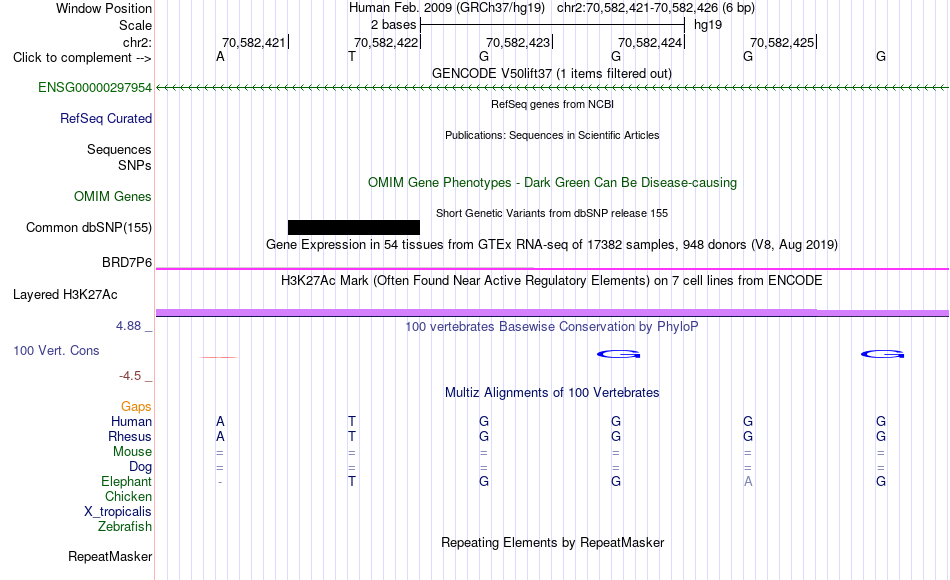This screenshot has height=580, width=950.
Task: Click 'RefSeq genes from NCBI' title
Action: click(552, 104)
